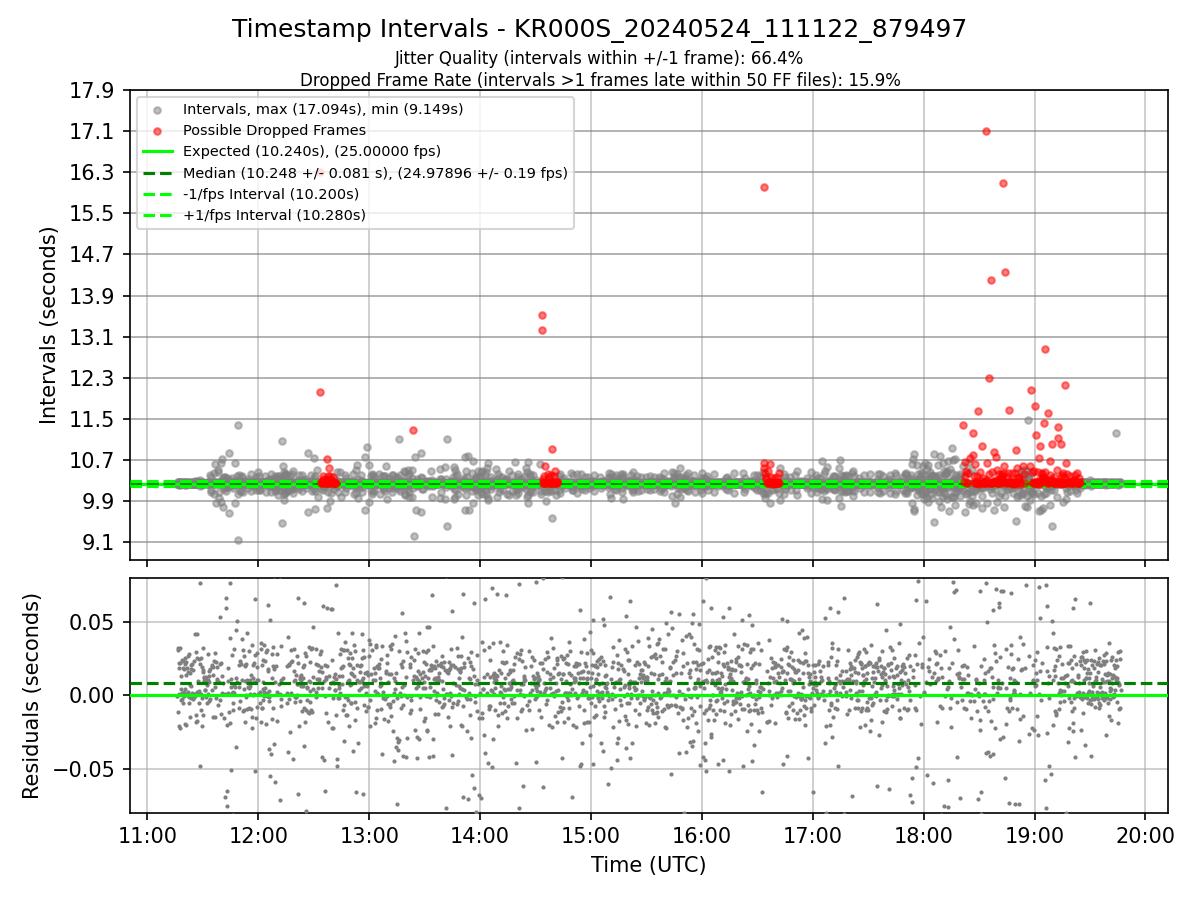1200x900 pixels.
Task: Click the y-axis tick label '13.9'
Action: click(x=95, y=296)
